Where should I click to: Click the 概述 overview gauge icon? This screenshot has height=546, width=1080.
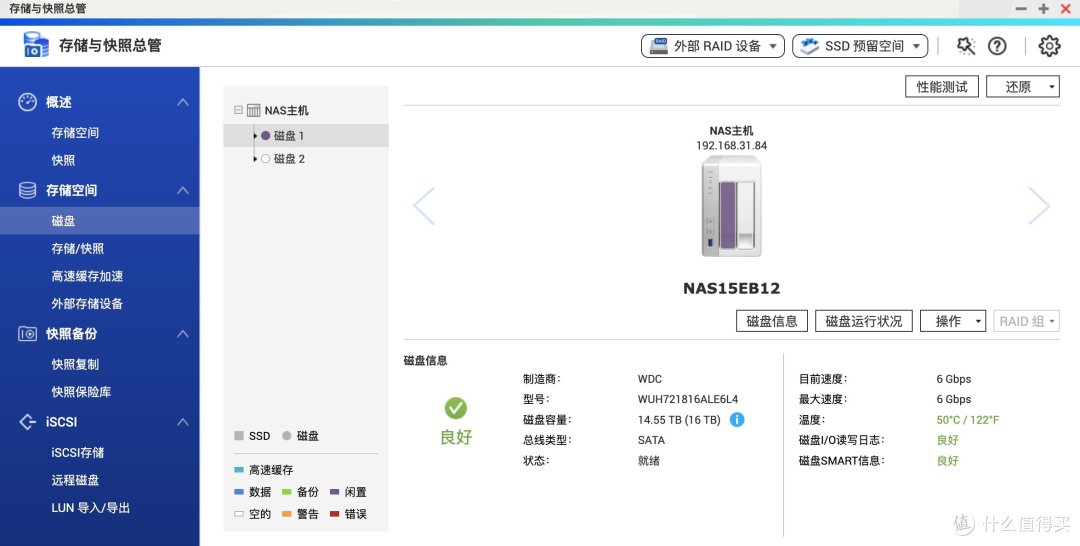[28, 102]
